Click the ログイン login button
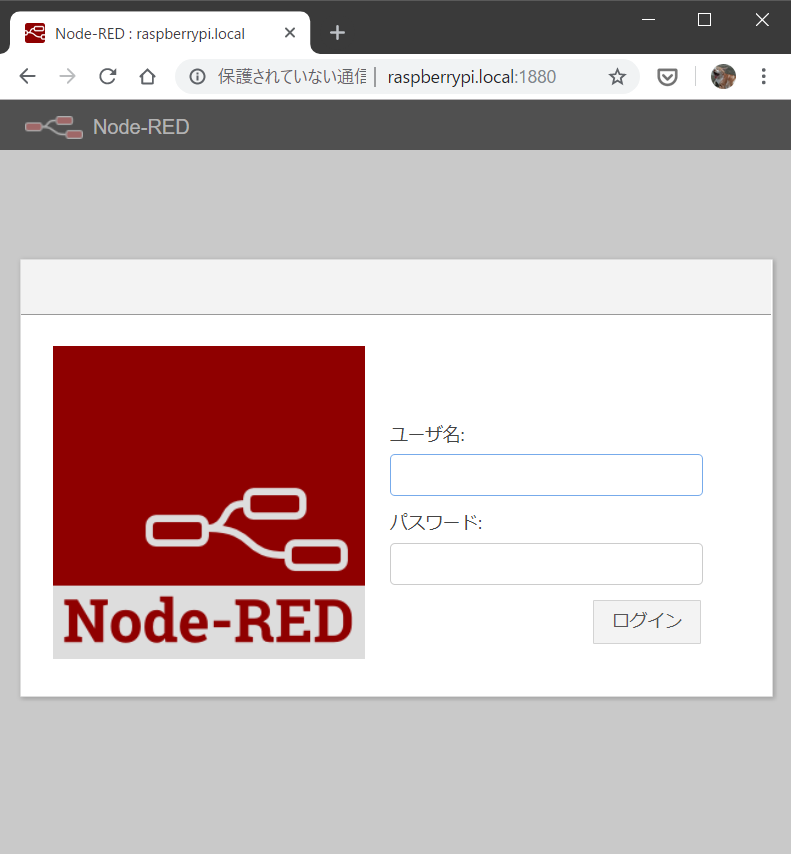The width and height of the screenshot is (791, 854). [647, 621]
